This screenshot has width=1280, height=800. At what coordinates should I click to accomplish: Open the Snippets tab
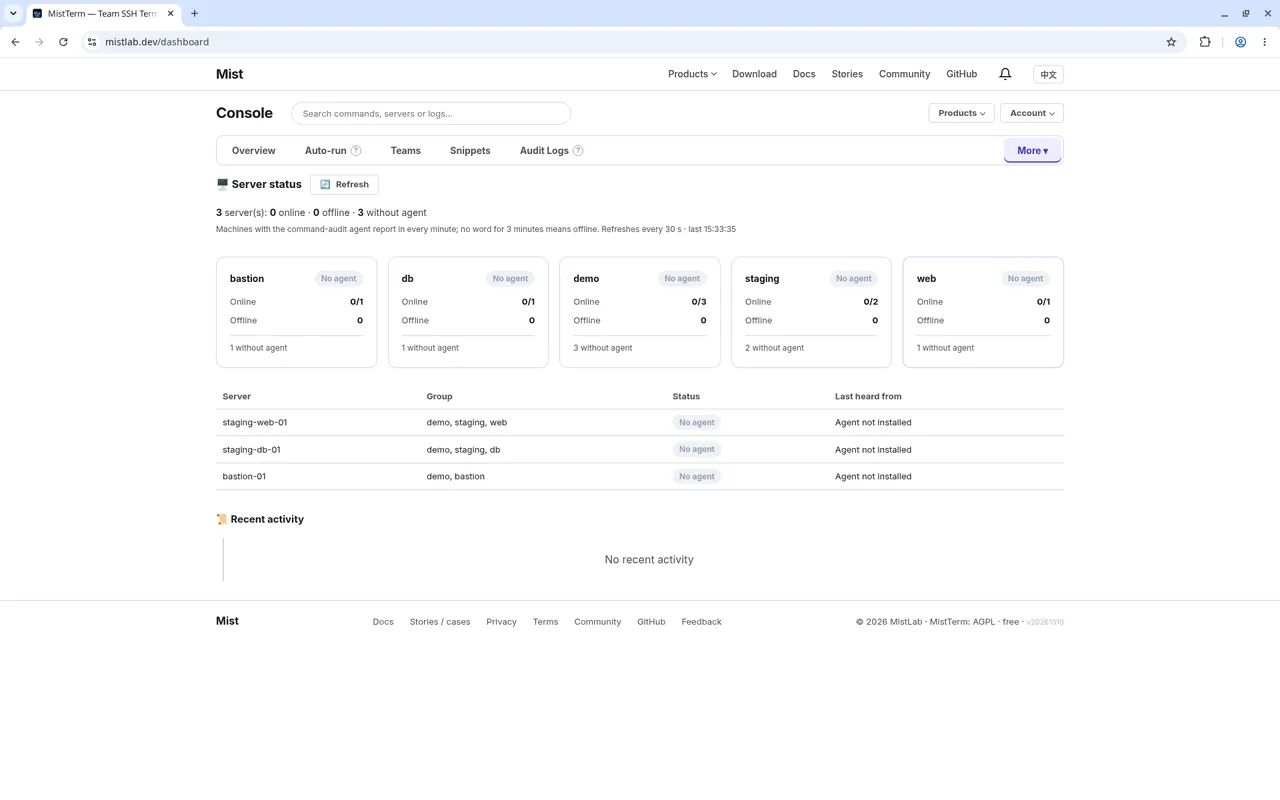pyautogui.click(x=470, y=151)
